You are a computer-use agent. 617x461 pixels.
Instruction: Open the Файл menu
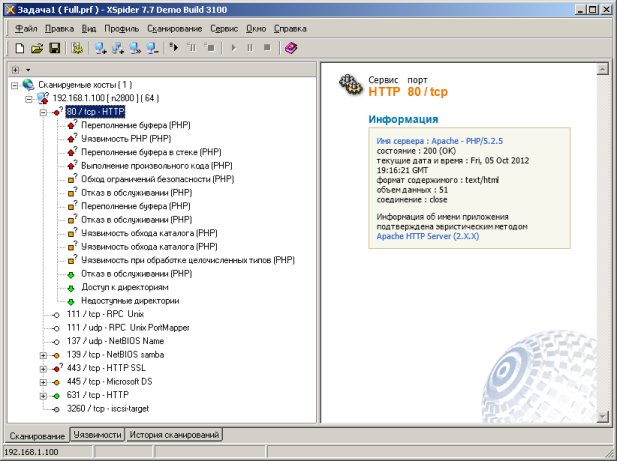click(x=26, y=29)
